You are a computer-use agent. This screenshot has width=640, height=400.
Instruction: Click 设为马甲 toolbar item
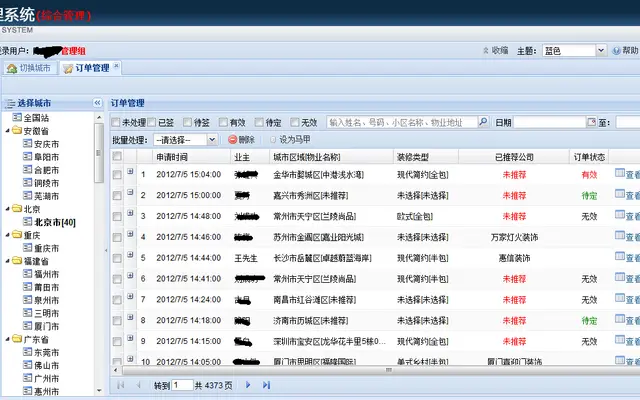point(290,140)
